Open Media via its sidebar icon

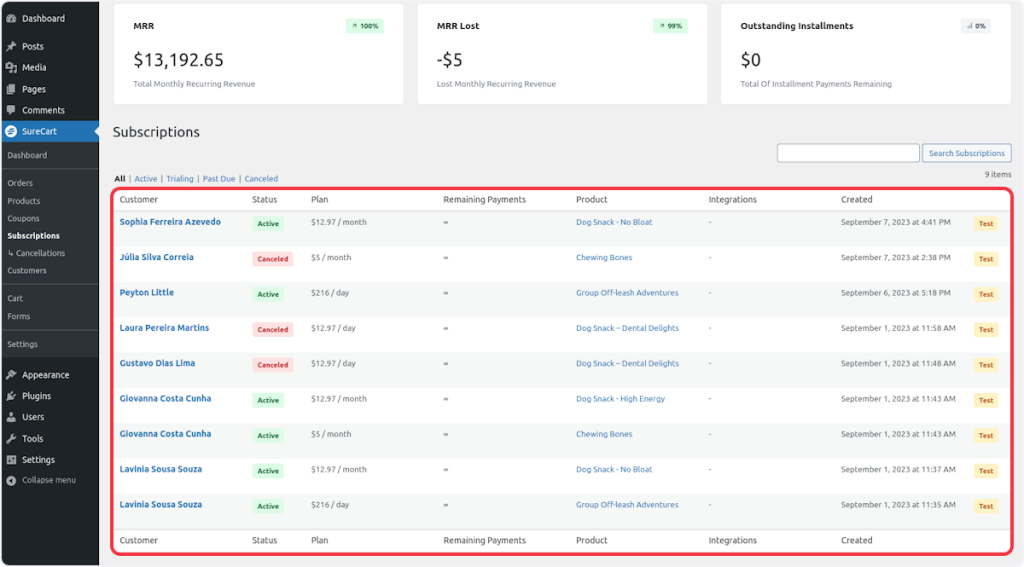point(11,68)
